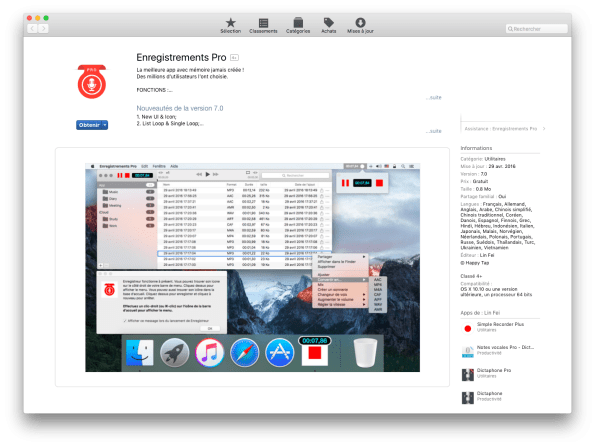Open Notes vocales Pro app listing
The image size is (595, 447).
(505, 347)
